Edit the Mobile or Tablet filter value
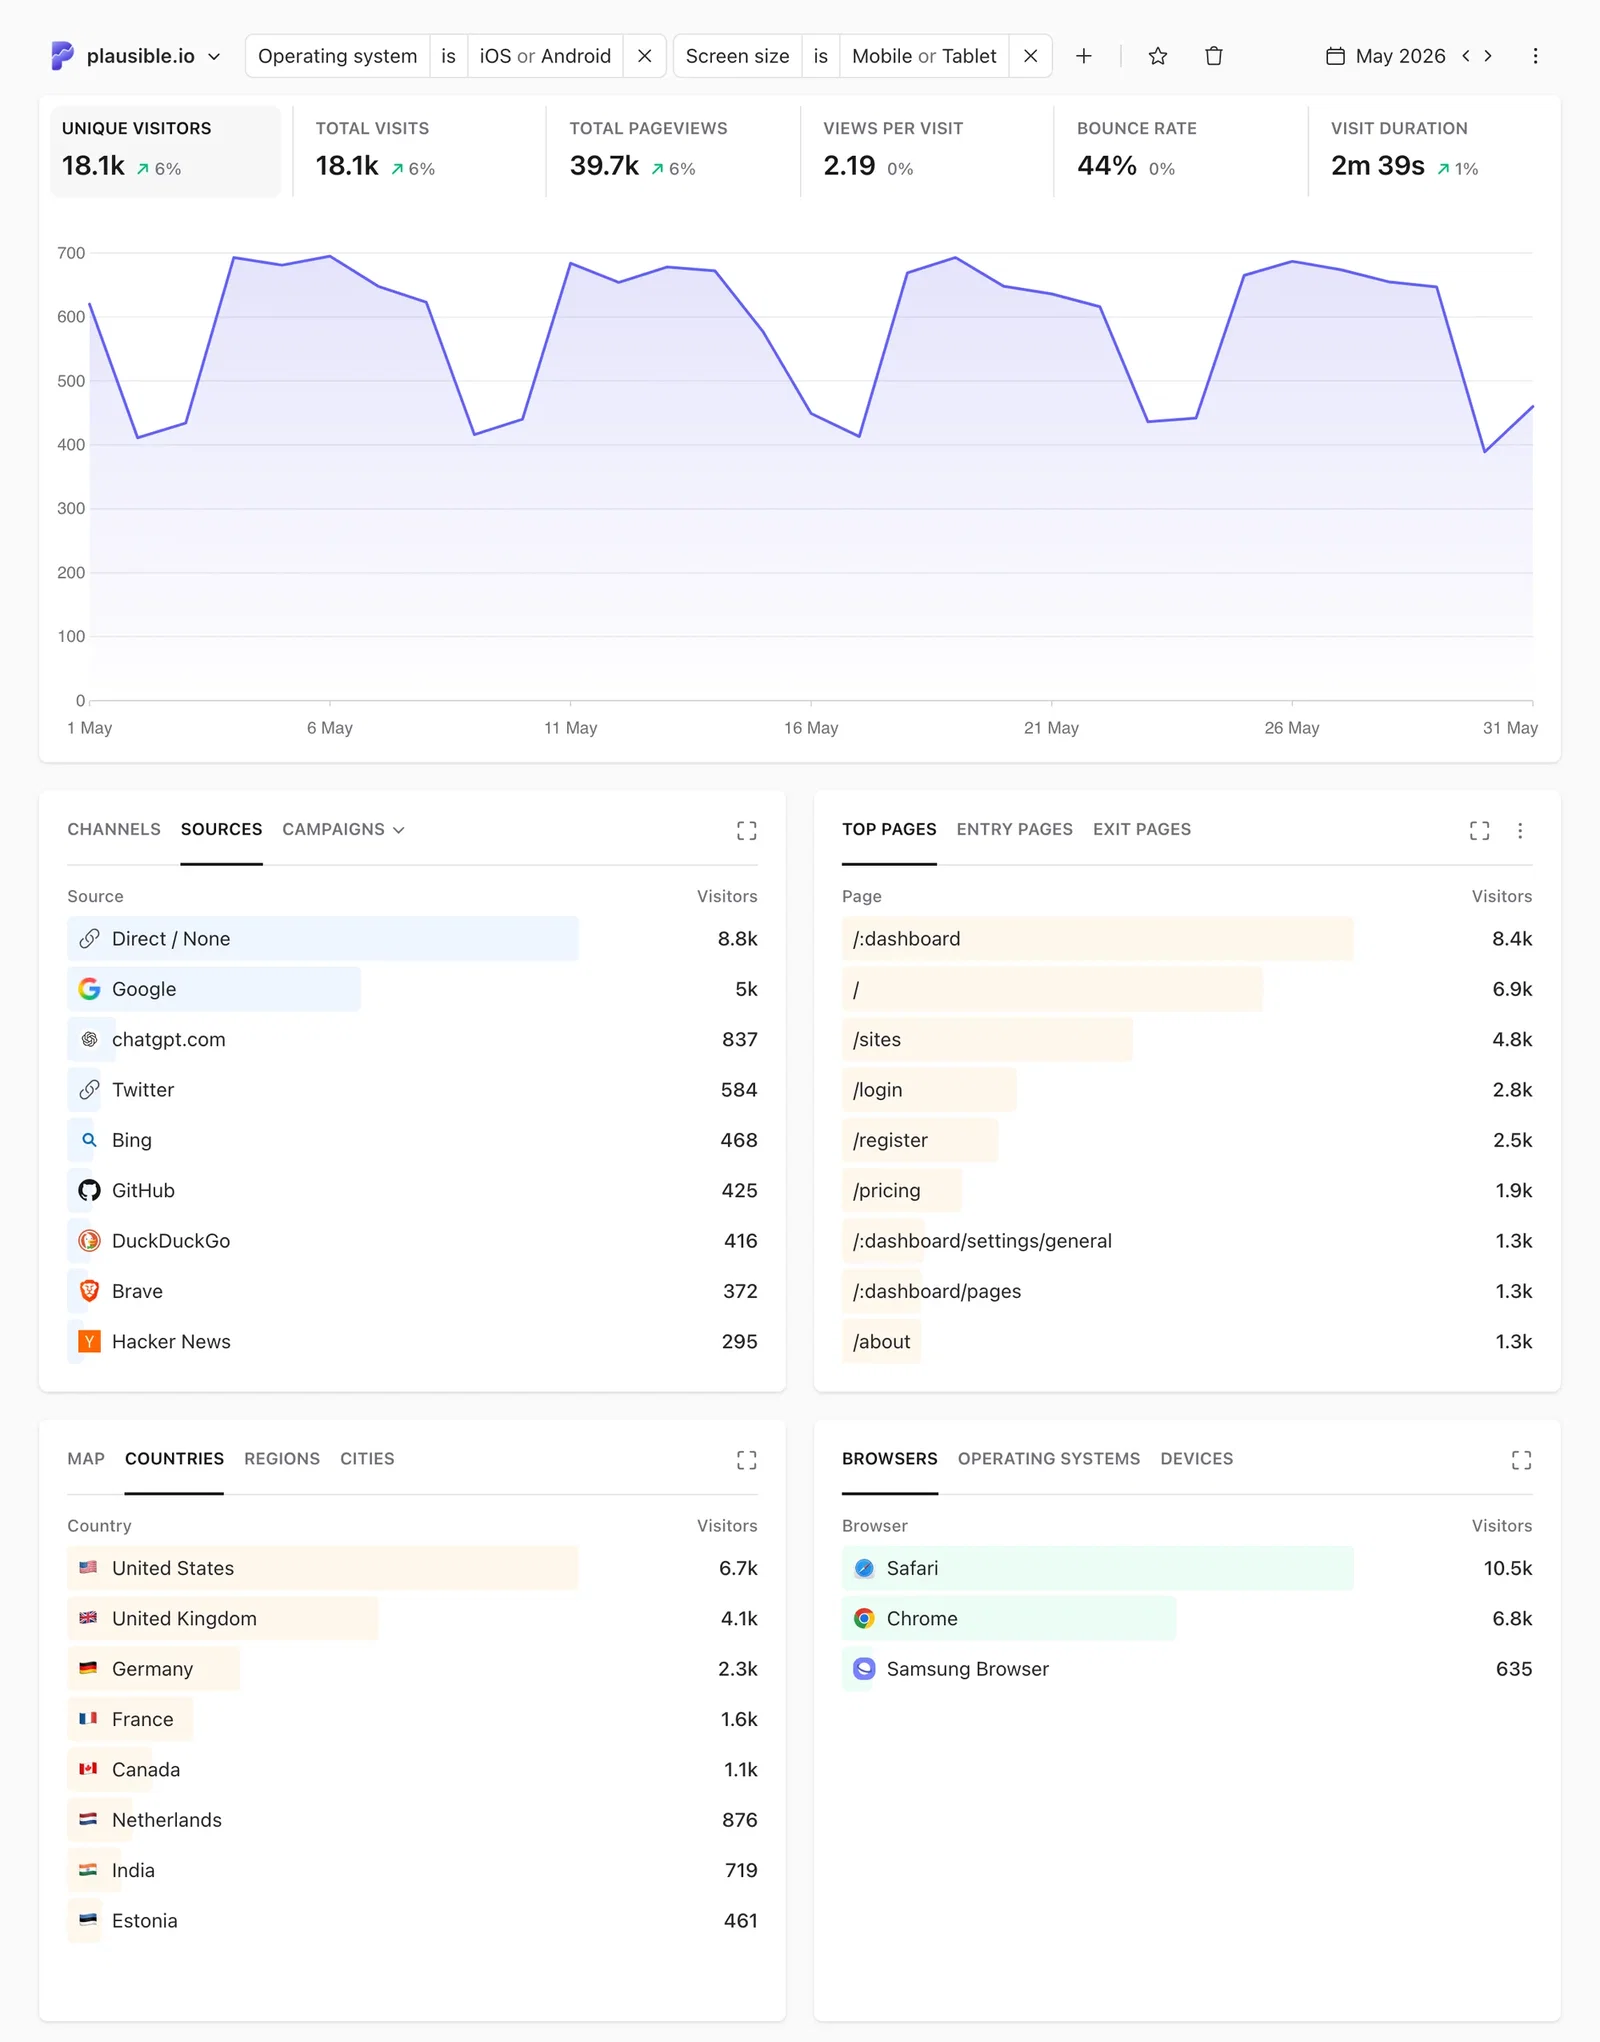1600x2042 pixels. pos(924,56)
